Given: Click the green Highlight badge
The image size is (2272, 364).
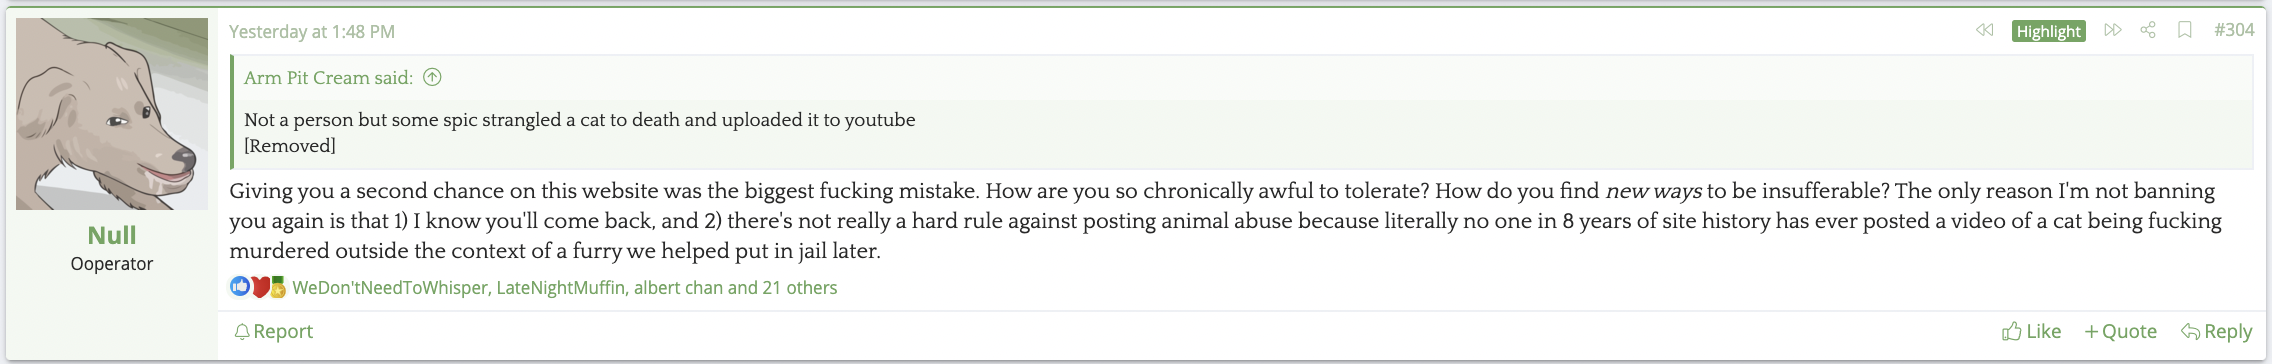Looking at the screenshot, I should pyautogui.click(x=2048, y=31).
